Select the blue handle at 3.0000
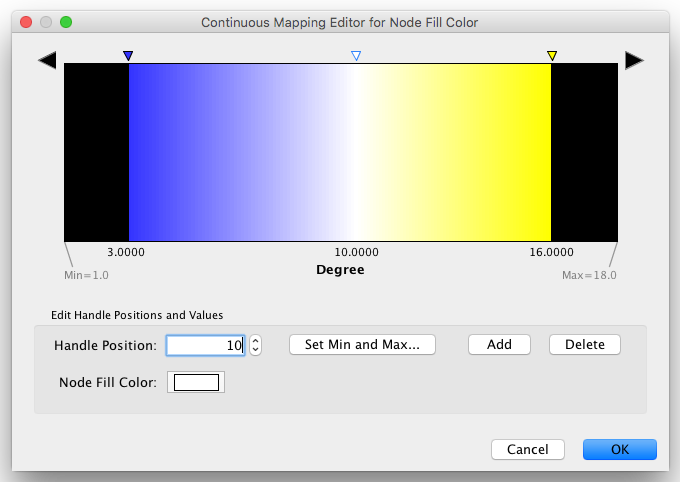The height and width of the screenshot is (482, 680). (x=127, y=56)
